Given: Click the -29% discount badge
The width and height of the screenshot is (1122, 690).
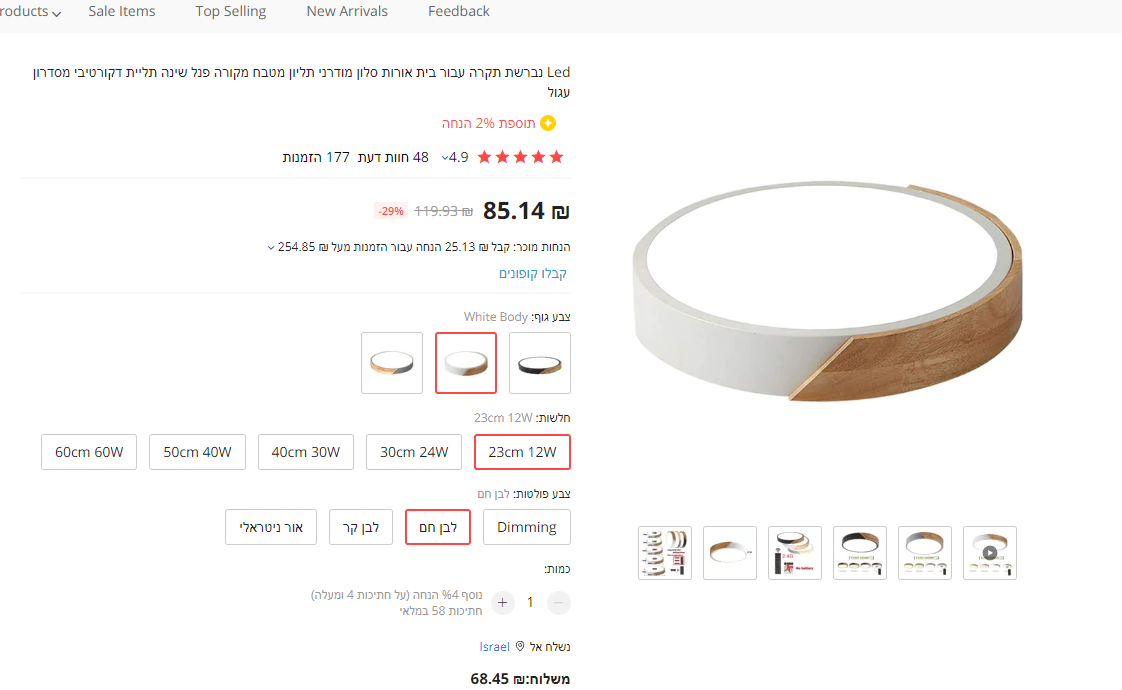Looking at the screenshot, I should click(391, 211).
